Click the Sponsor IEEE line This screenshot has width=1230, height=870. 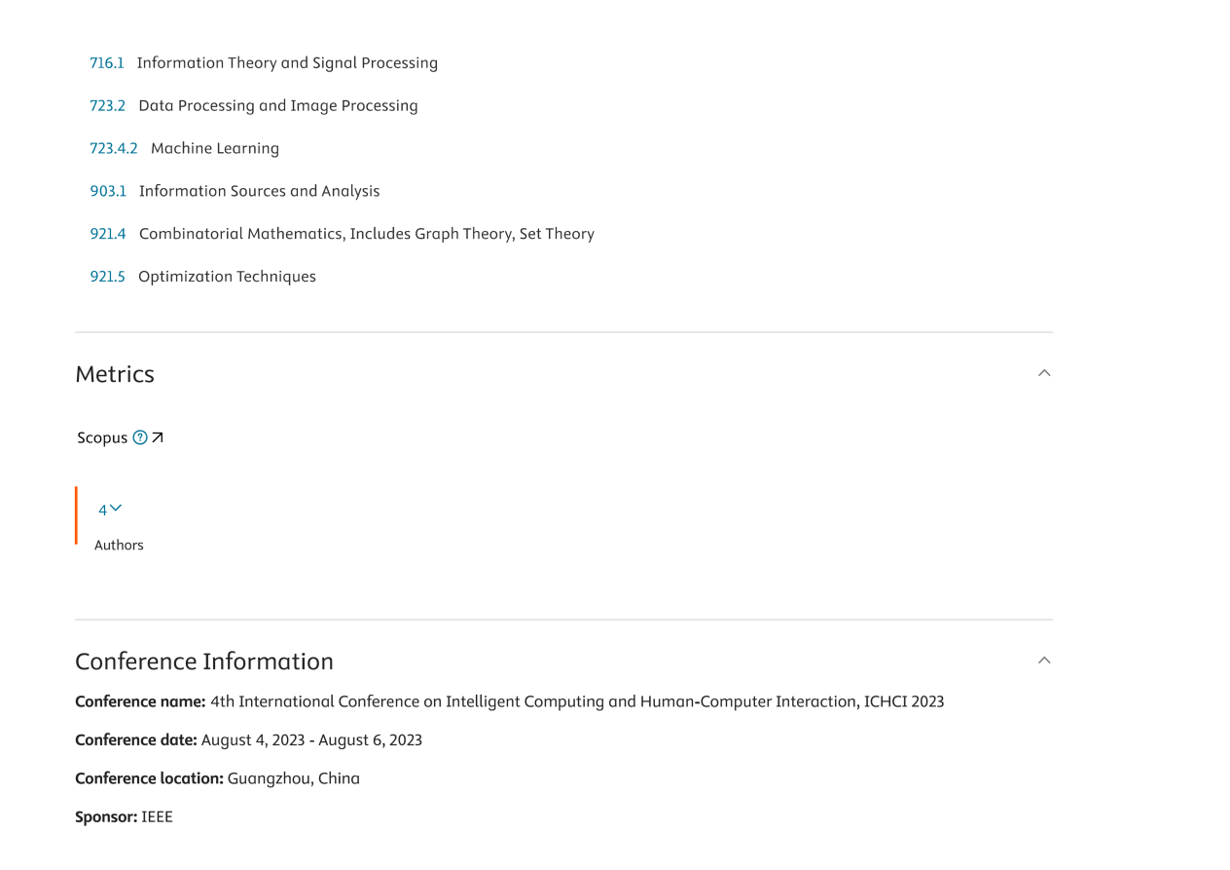click(x=124, y=817)
